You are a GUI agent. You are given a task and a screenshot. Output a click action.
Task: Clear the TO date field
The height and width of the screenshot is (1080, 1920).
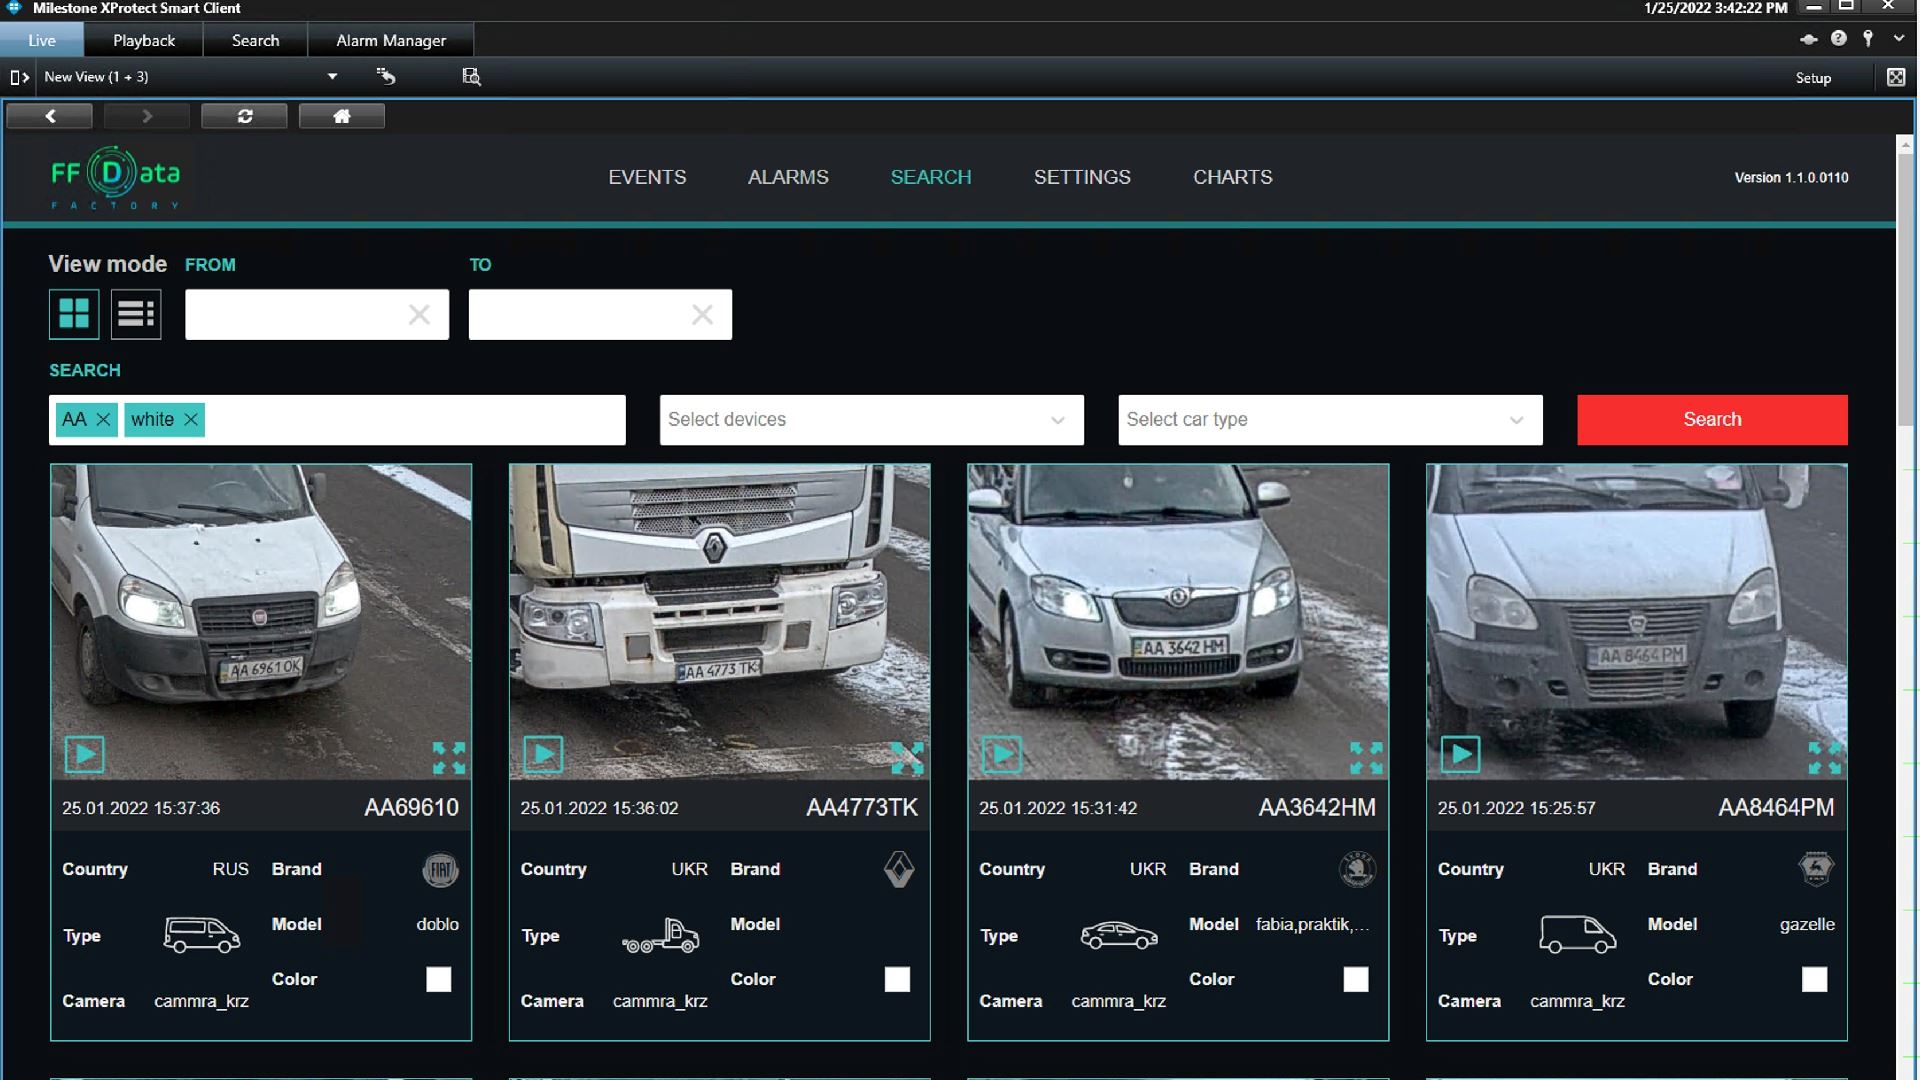click(702, 315)
